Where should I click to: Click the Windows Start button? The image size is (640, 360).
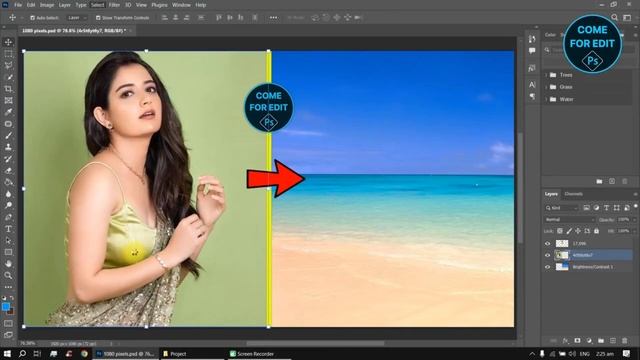coord(7,354)
